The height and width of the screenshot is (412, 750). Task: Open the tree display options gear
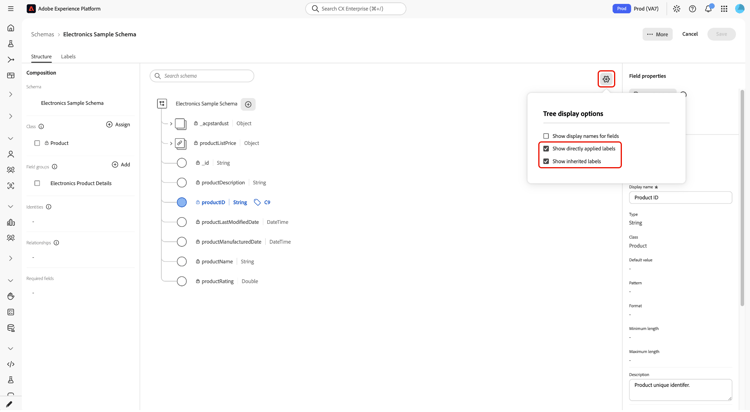606,79
